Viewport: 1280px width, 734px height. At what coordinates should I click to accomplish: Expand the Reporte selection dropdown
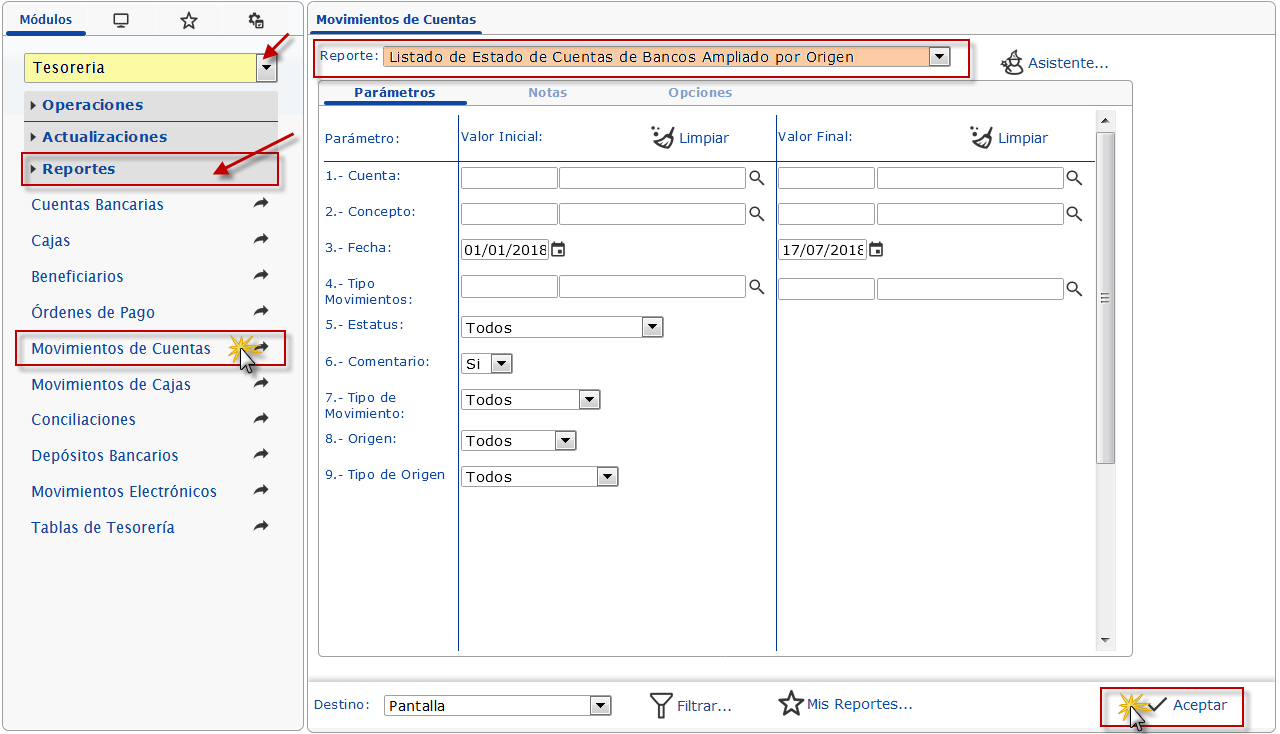939,57
